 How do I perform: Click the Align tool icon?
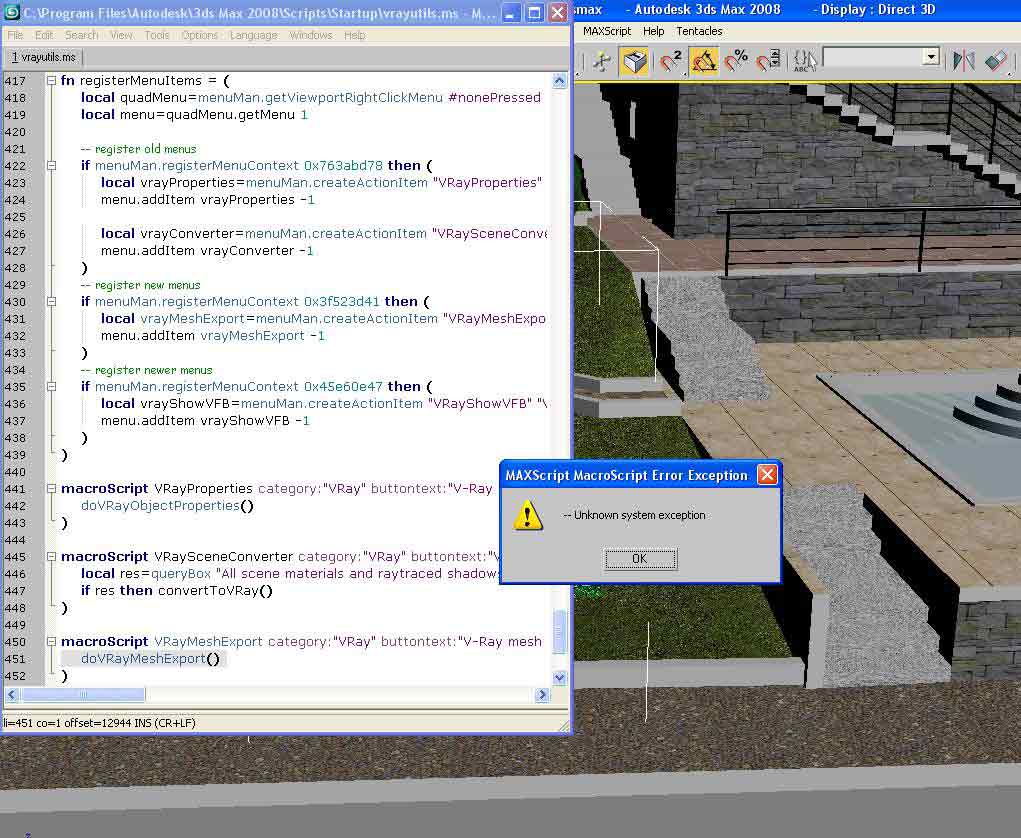click(x=996, y=61)
